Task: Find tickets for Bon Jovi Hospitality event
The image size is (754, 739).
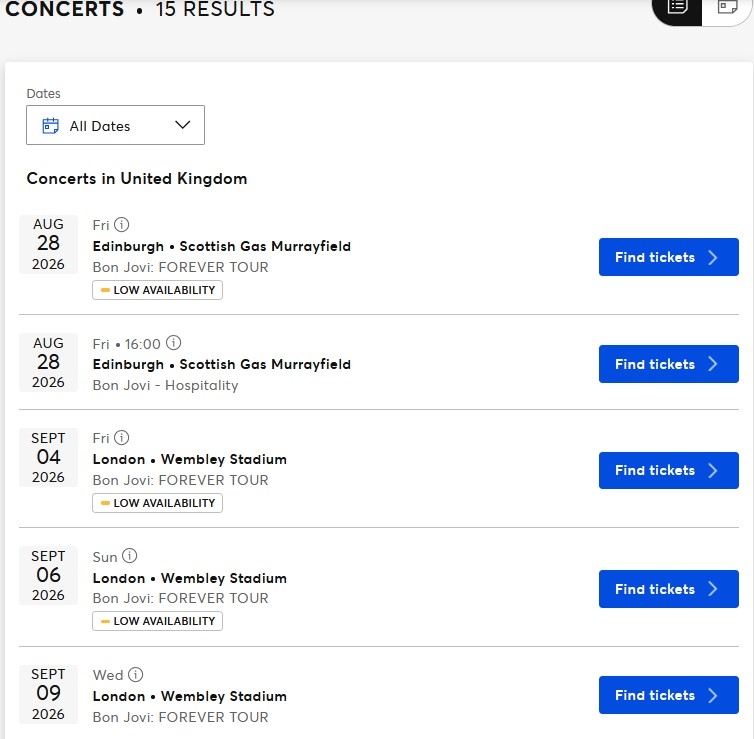Action: coord(668,364)
